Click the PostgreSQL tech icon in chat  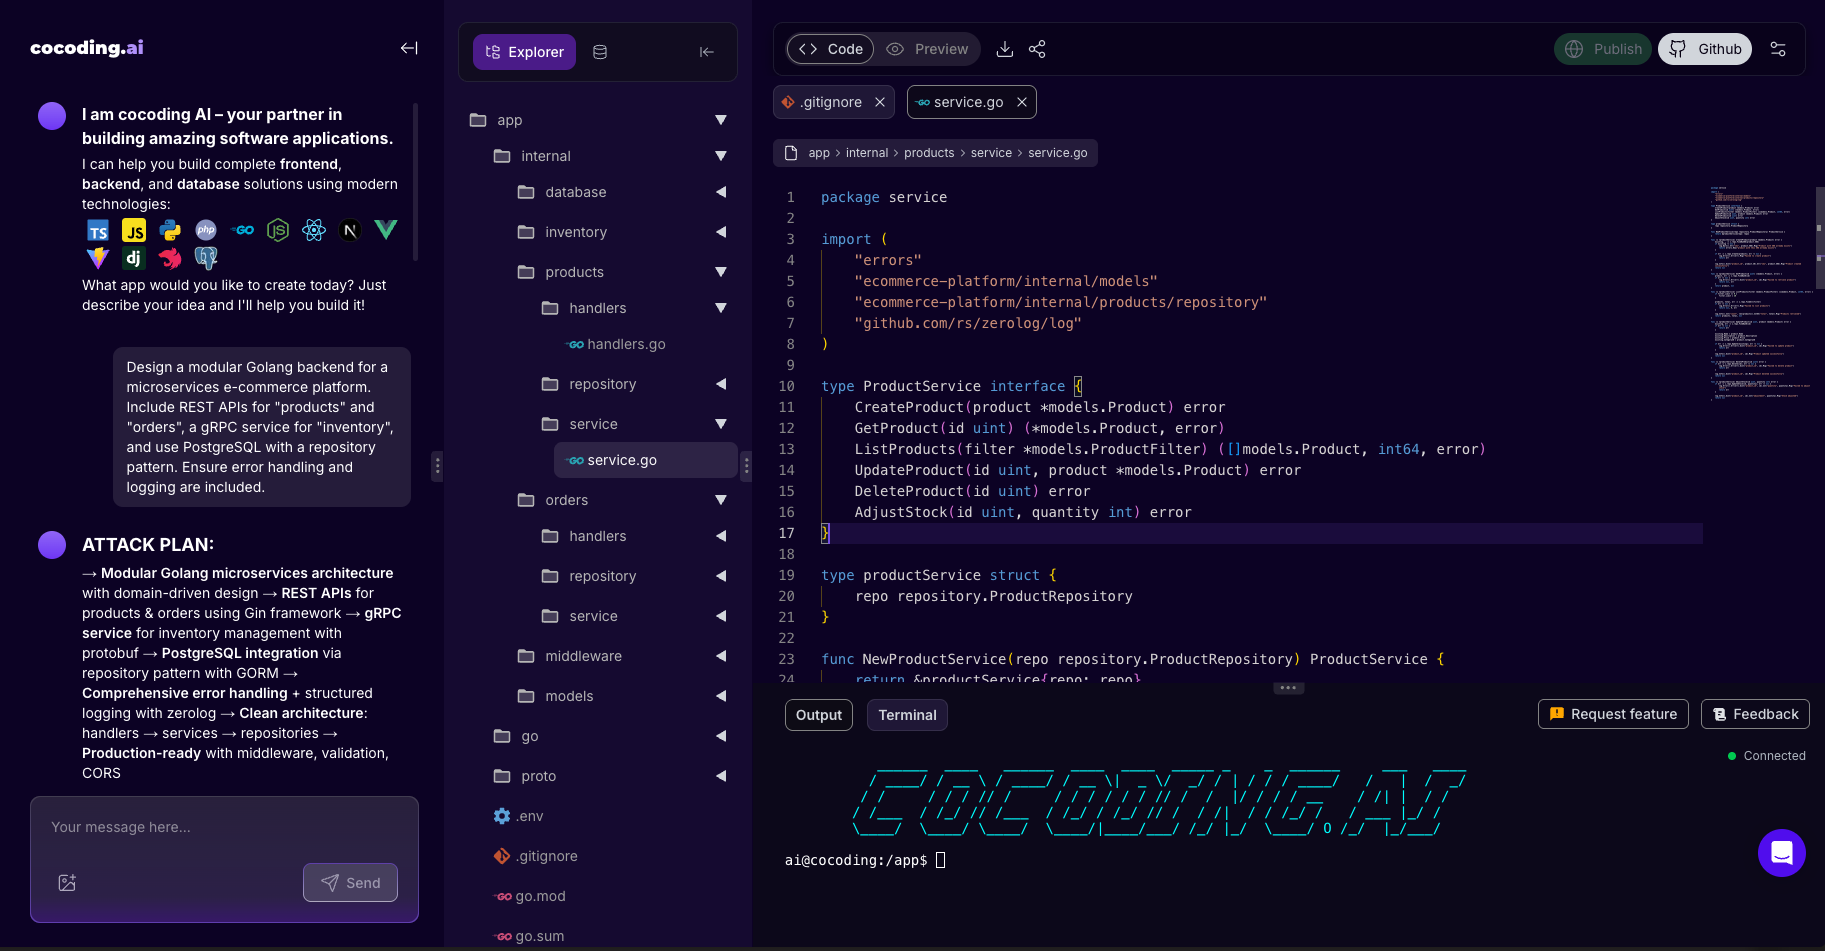(206, 257)
